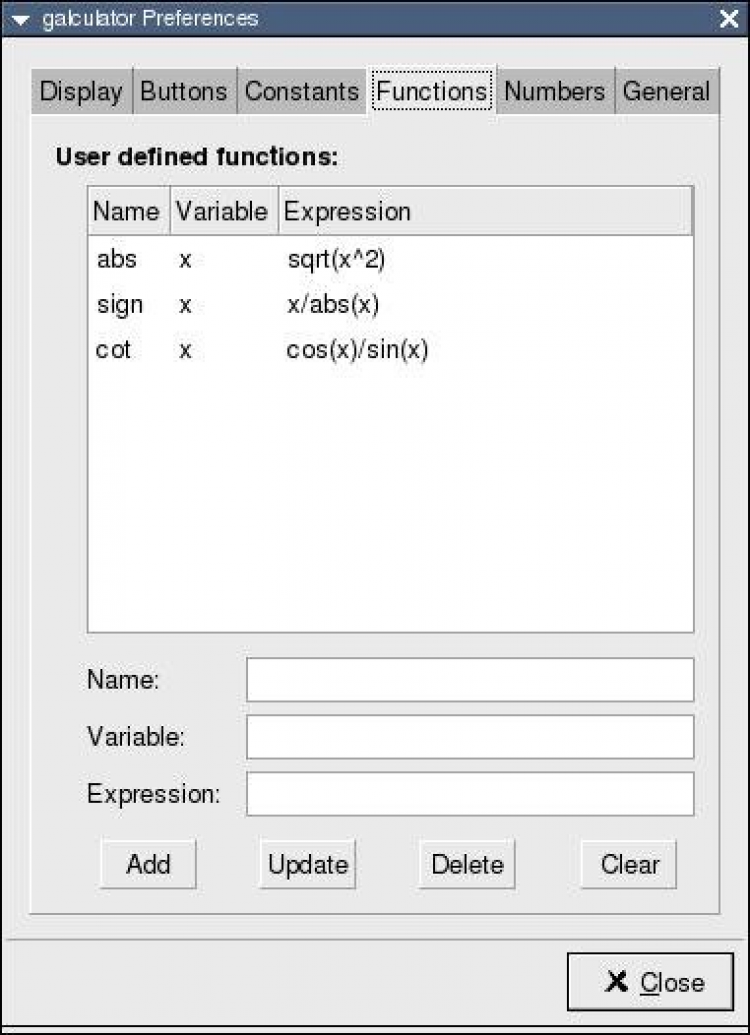The height and width of the screenshot is (1035, 750).
Task: Delete the selected function
Action: 467,865
